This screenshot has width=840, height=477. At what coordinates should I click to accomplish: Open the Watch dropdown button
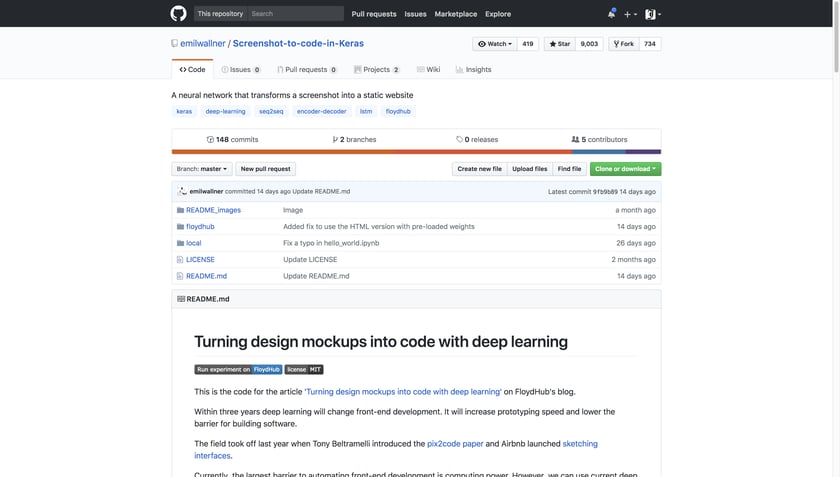494,44
